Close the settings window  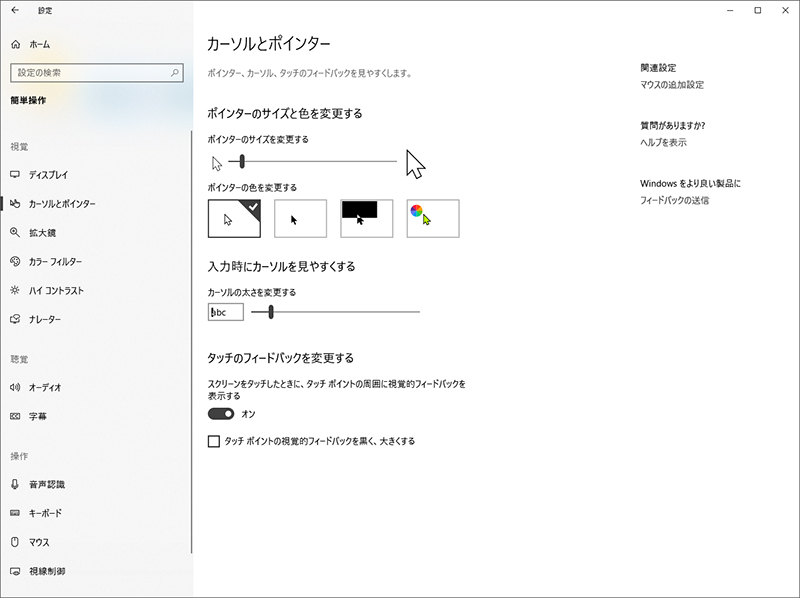785,10
